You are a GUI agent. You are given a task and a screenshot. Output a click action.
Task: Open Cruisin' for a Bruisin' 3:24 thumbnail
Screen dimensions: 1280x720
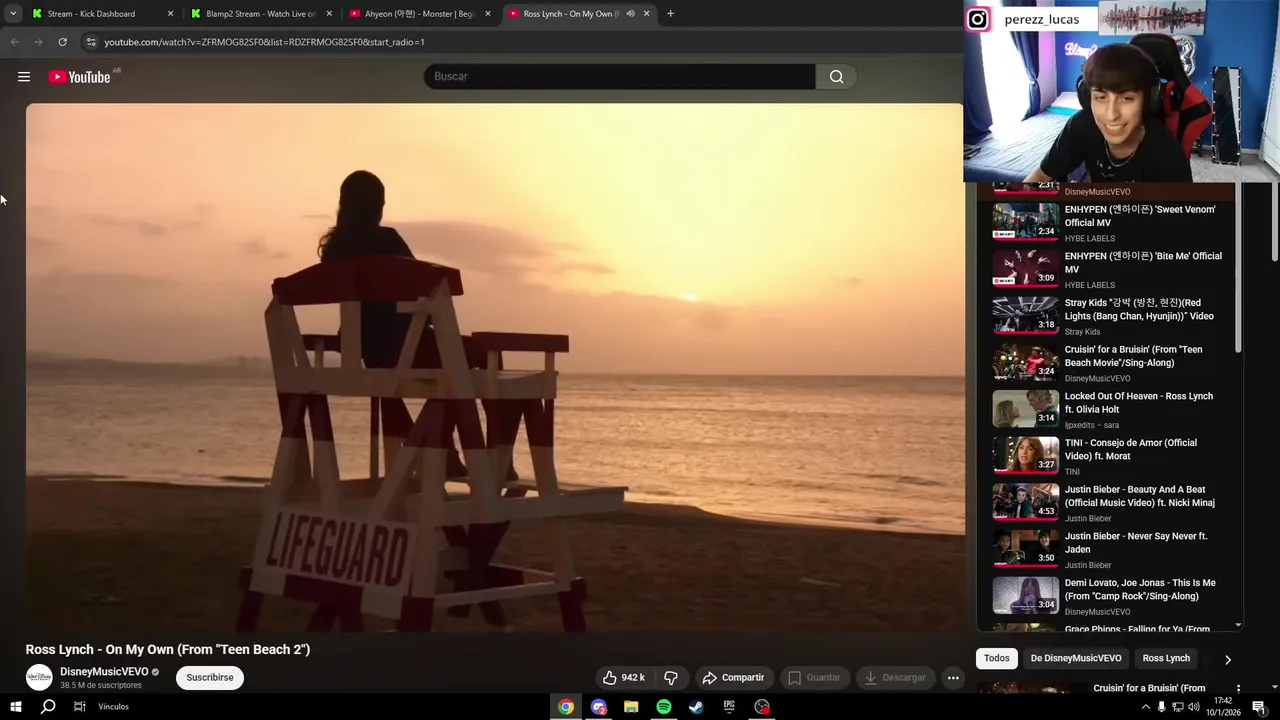1025,362
